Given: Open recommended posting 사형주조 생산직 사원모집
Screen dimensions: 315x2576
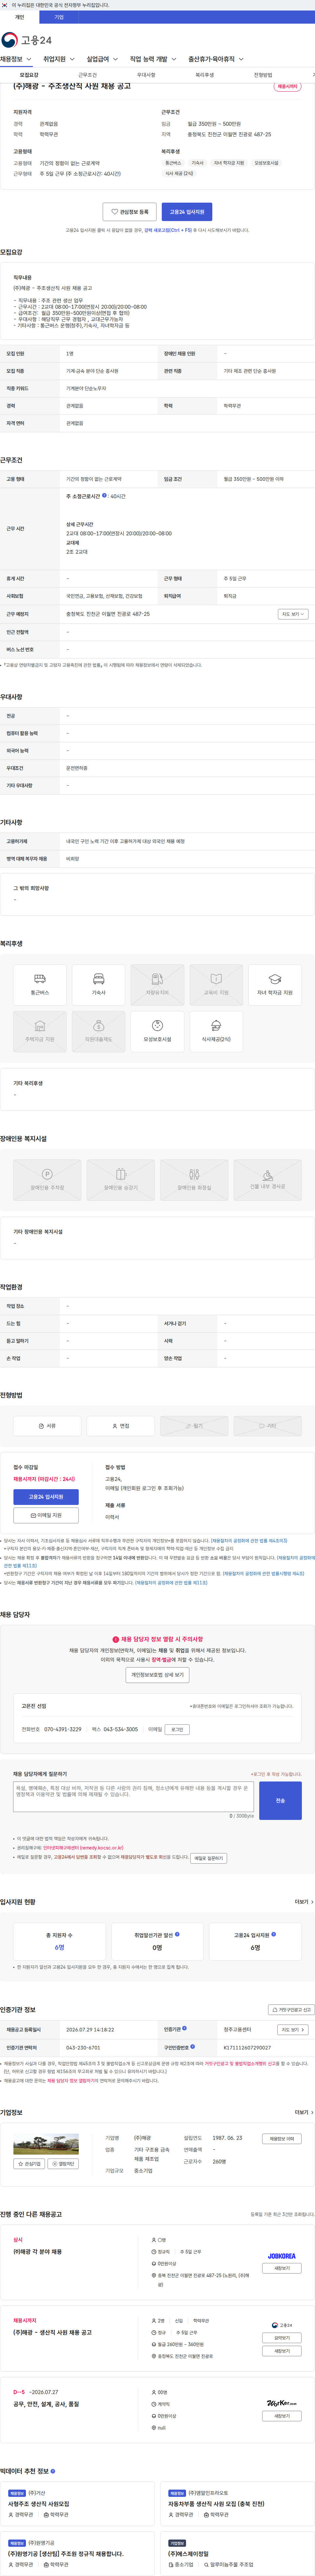Looking at the screenshot, I should [39, 2504].
